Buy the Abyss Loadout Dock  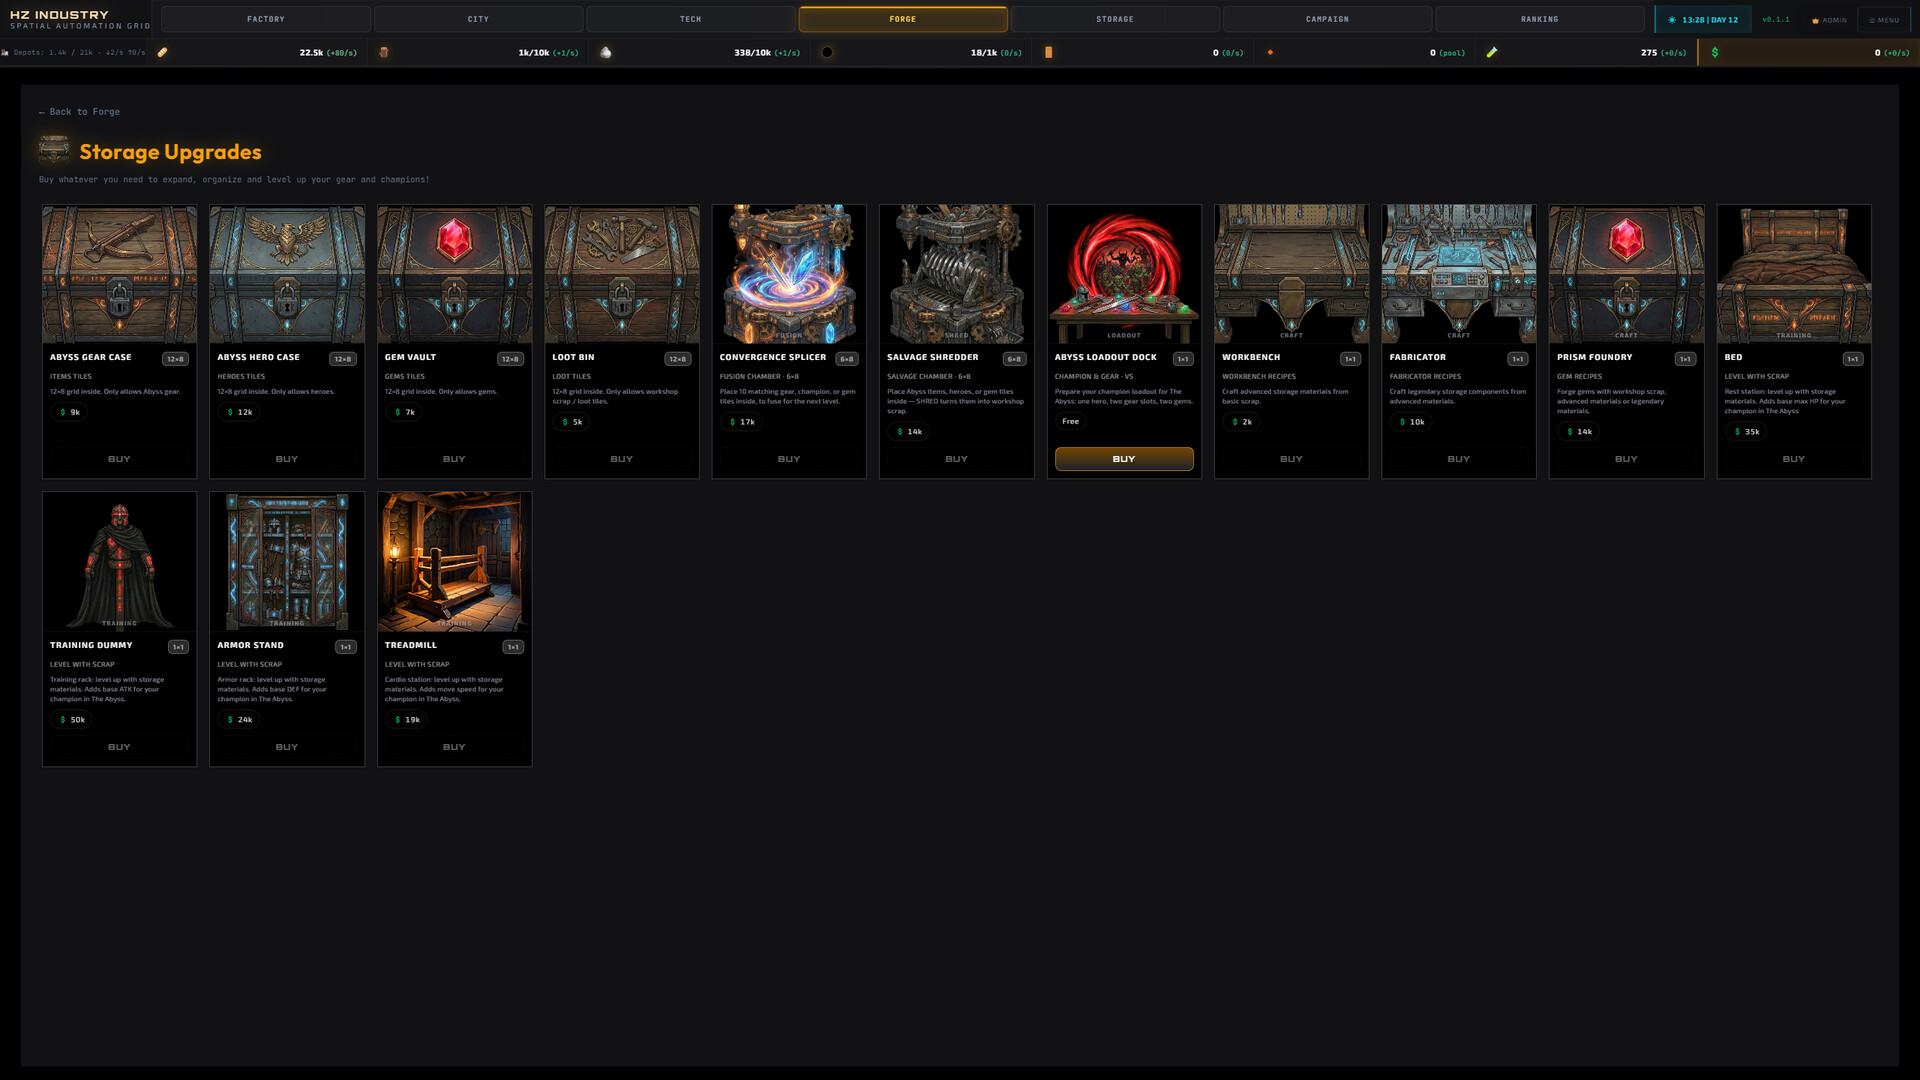1124,459
